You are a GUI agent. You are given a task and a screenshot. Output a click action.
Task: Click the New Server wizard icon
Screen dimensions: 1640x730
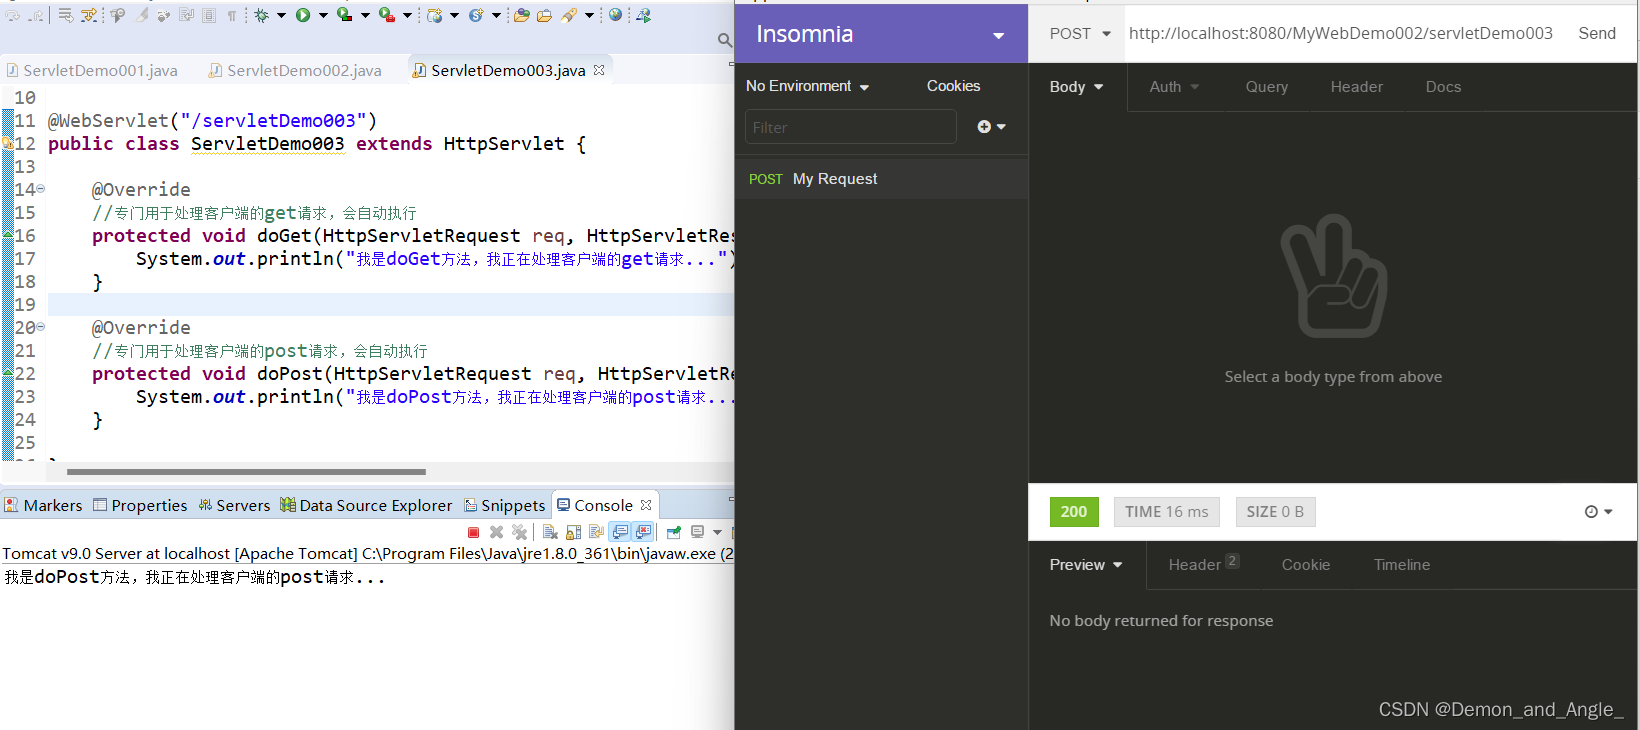434,15
